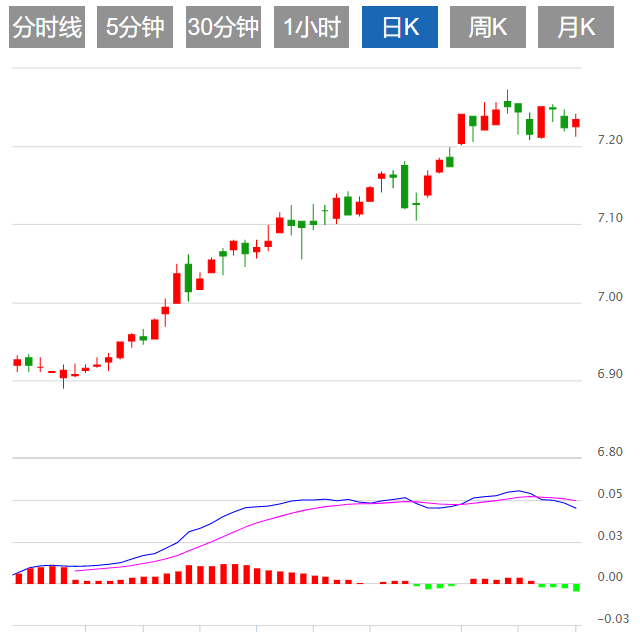Select the 0.00 MACD zero label
640x632 pixels.
click(609, 577)
